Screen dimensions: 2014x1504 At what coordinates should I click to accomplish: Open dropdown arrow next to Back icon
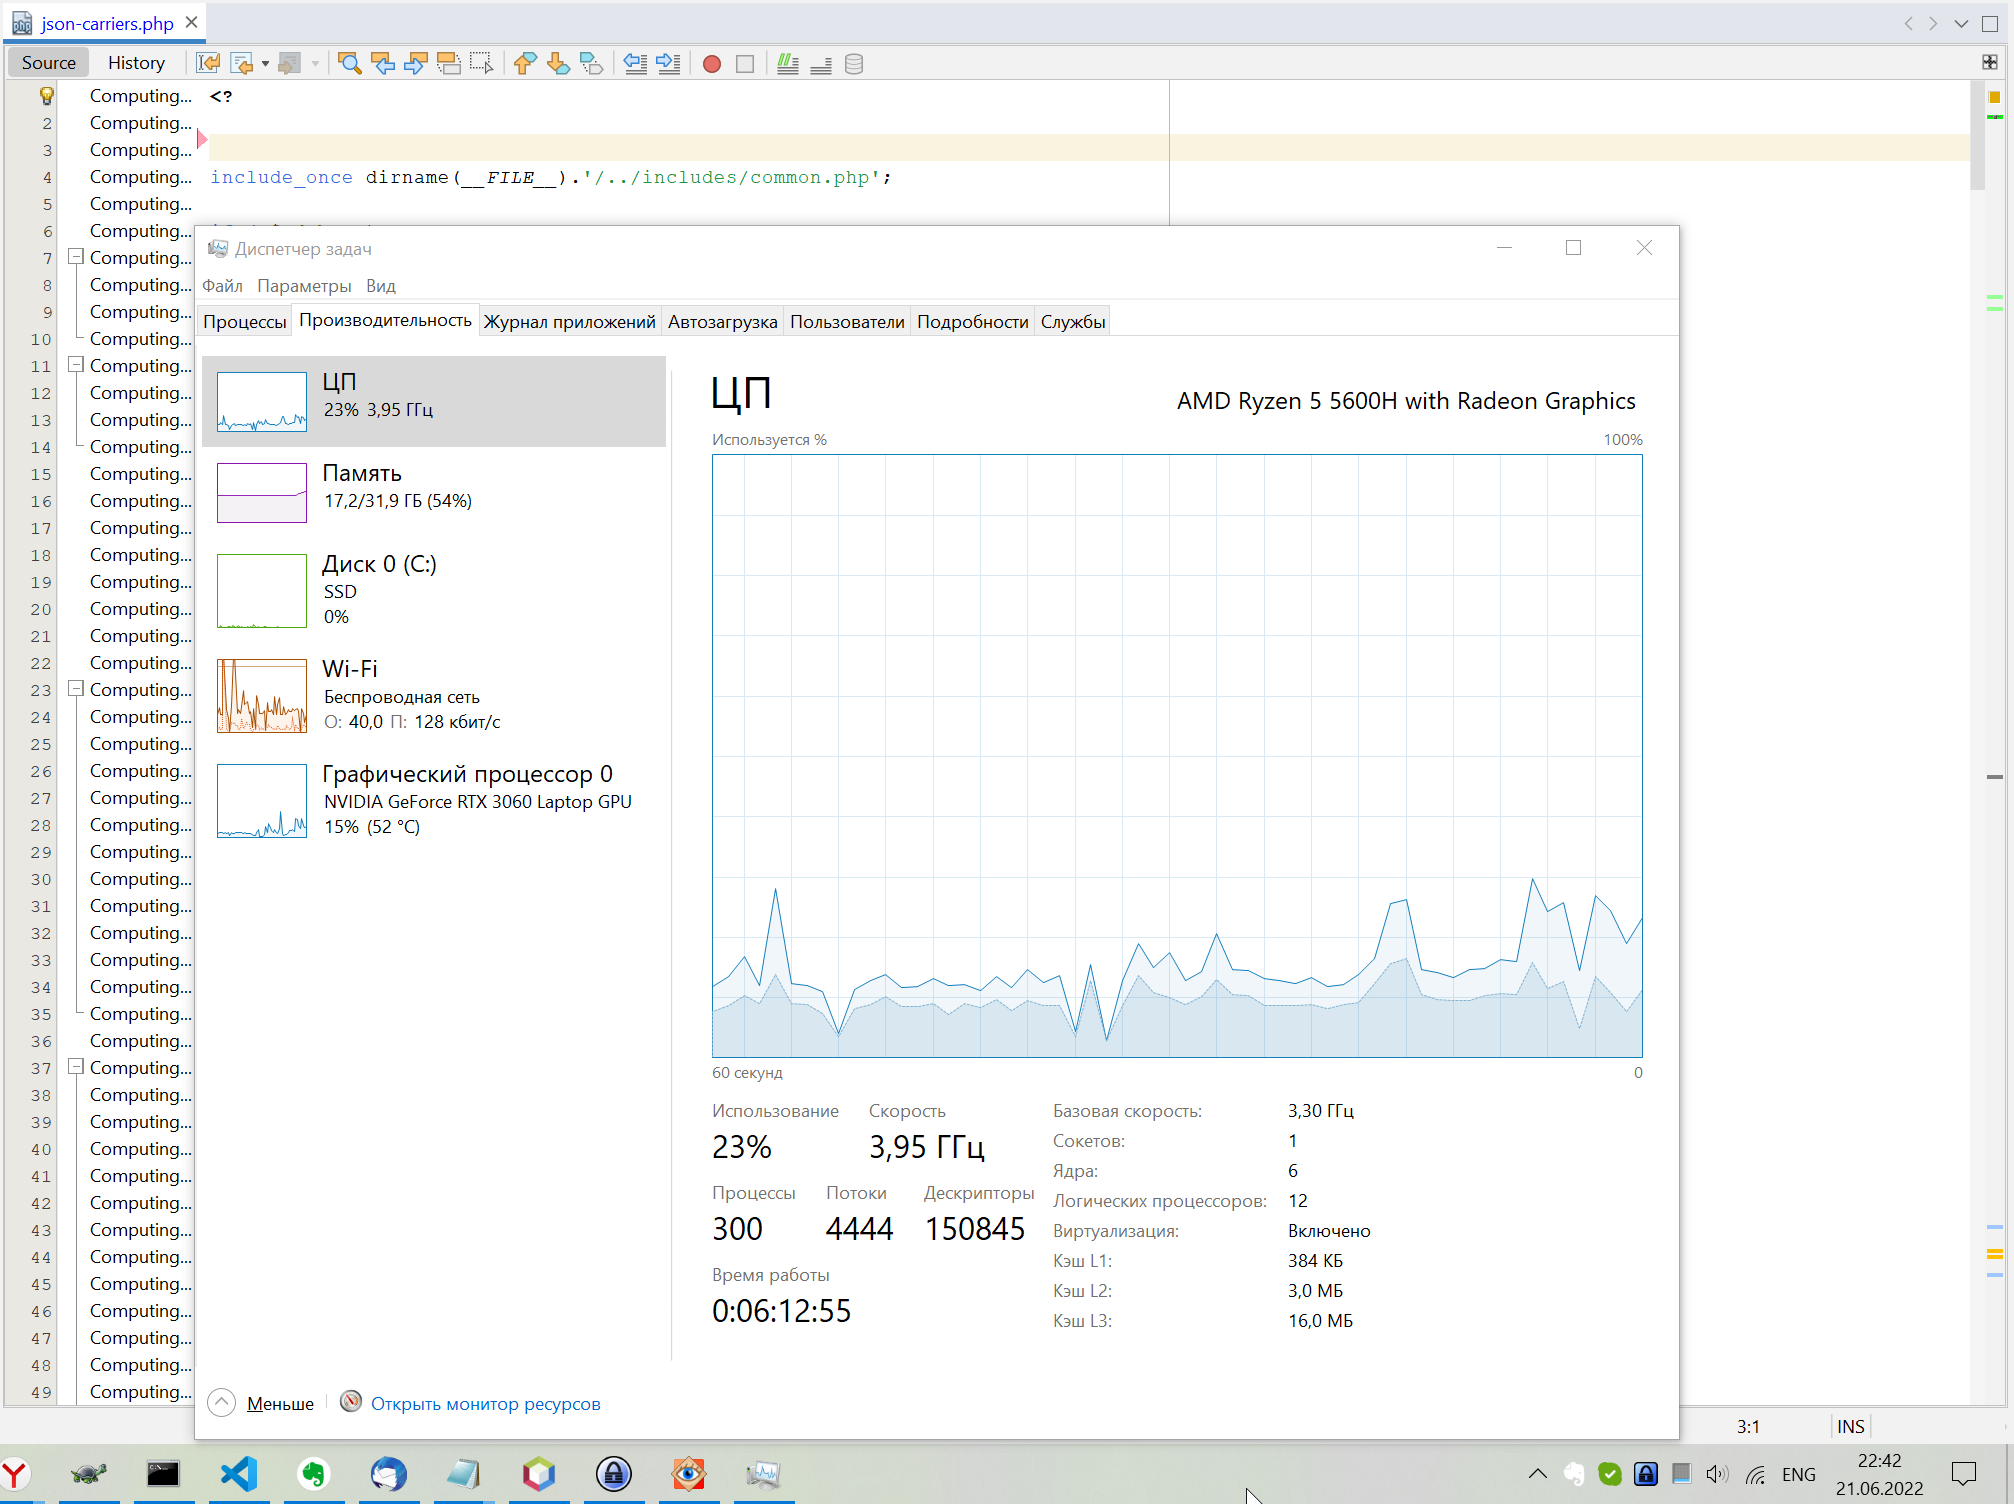click(265, 63)
